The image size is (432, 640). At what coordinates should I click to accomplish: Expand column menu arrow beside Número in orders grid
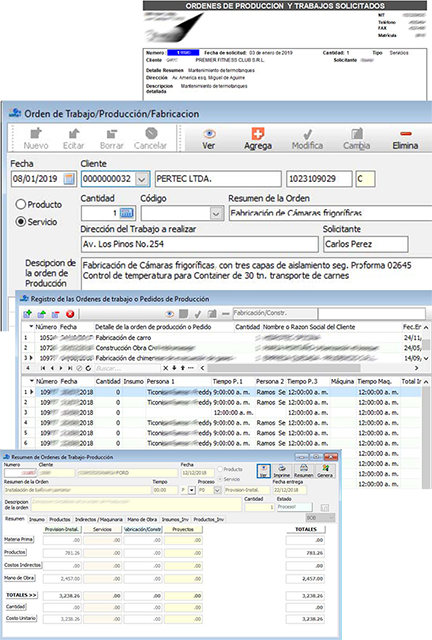tap(31, 327)
